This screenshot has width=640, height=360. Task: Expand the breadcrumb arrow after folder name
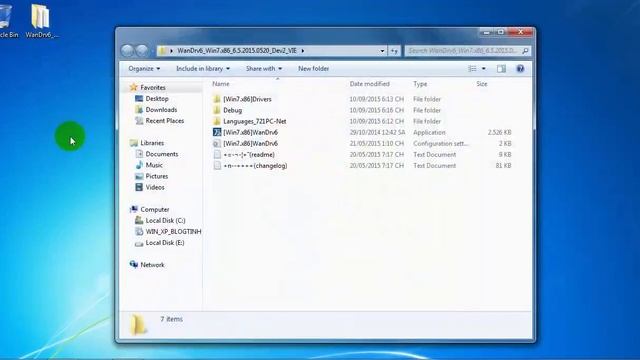(303, 51)
